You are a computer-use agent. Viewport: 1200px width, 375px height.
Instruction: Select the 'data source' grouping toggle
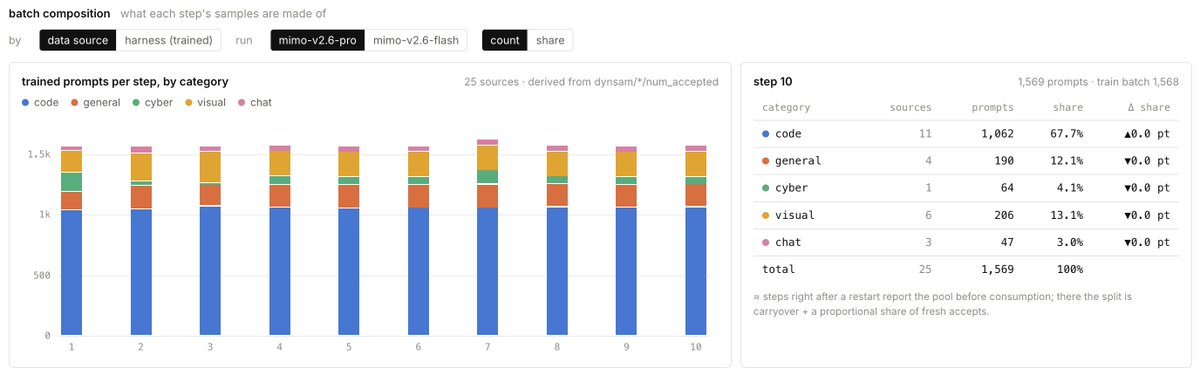click(x=78, y=40)
